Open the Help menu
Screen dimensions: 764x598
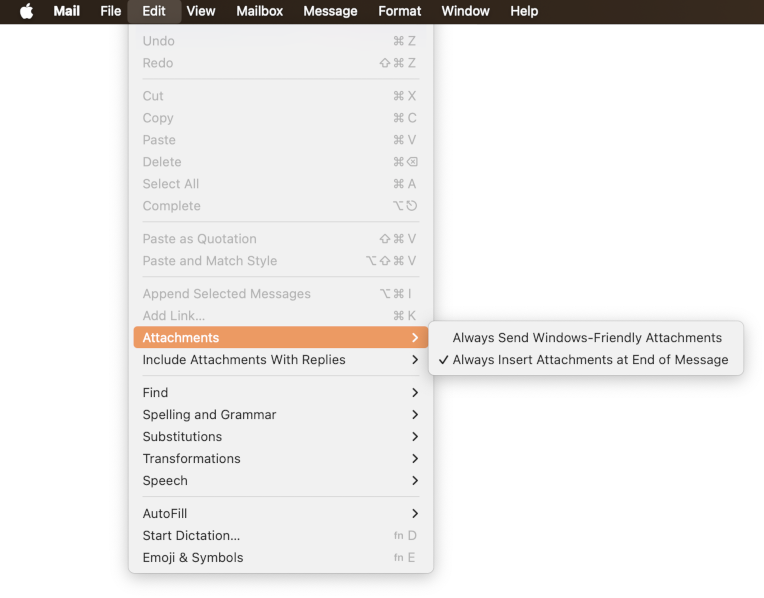[524, 11]
